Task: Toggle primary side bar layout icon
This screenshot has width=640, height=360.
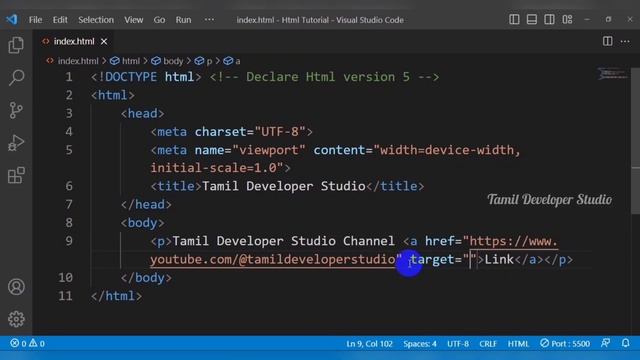Action: 514,19
